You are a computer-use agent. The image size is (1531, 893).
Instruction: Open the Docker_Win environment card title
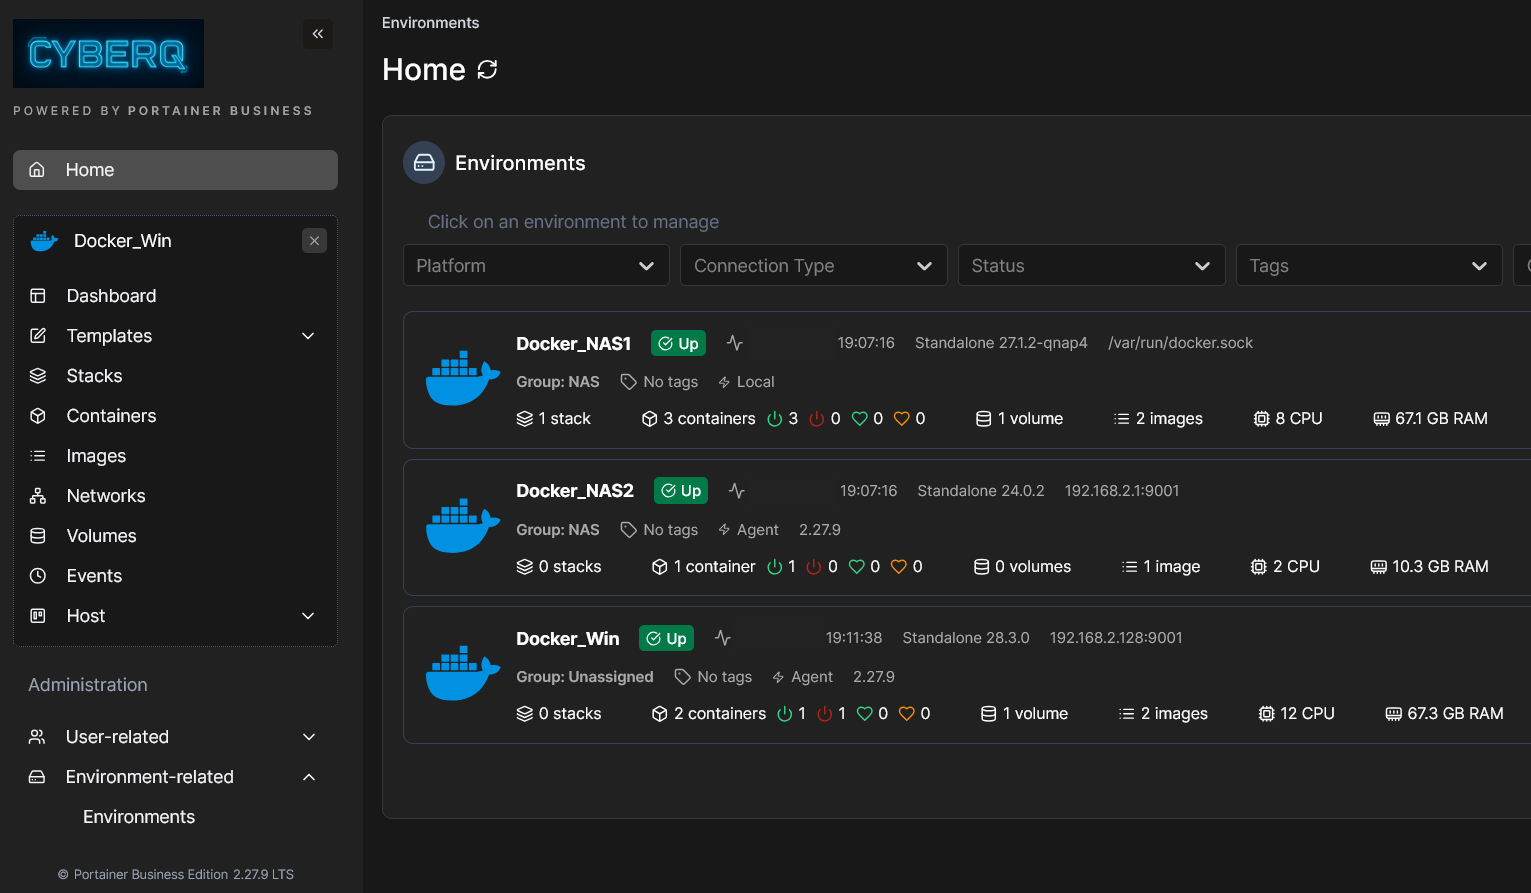click(x=567, y=638)
